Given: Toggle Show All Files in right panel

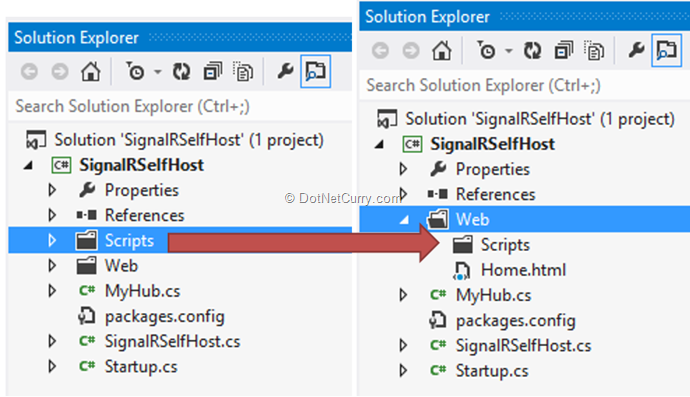Looking at the screenshot, I should (x=595, y=51).
